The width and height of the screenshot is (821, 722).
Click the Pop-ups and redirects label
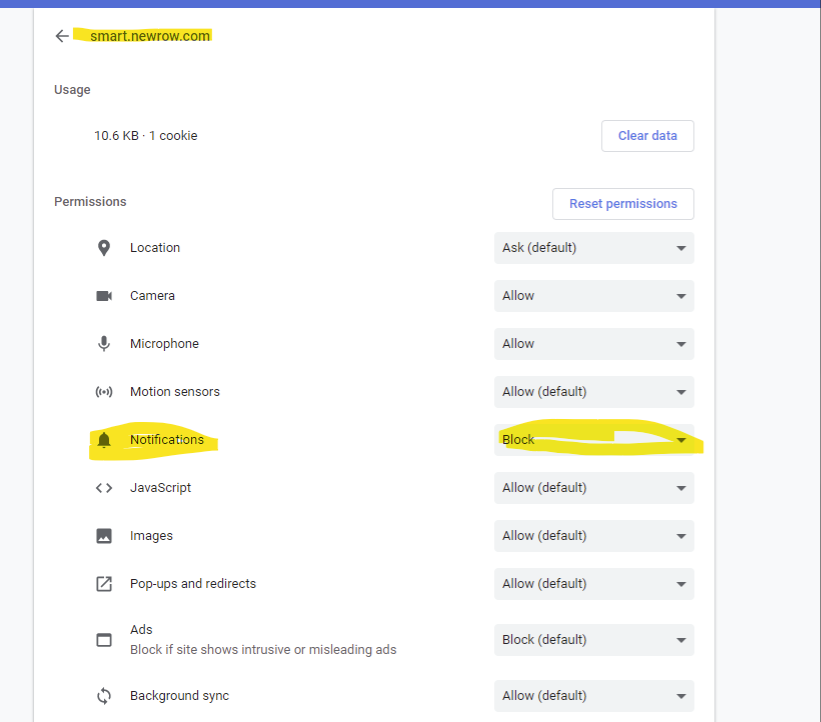193,584
